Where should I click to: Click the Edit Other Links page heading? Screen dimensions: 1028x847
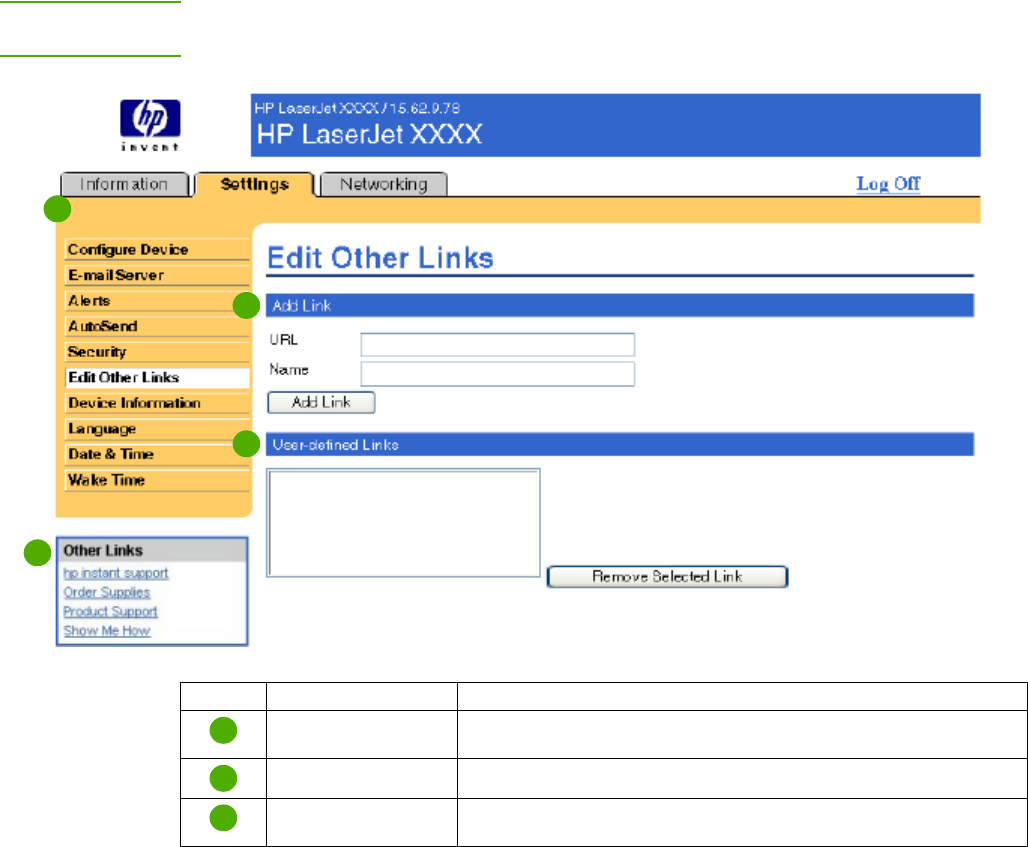(380, 258)
